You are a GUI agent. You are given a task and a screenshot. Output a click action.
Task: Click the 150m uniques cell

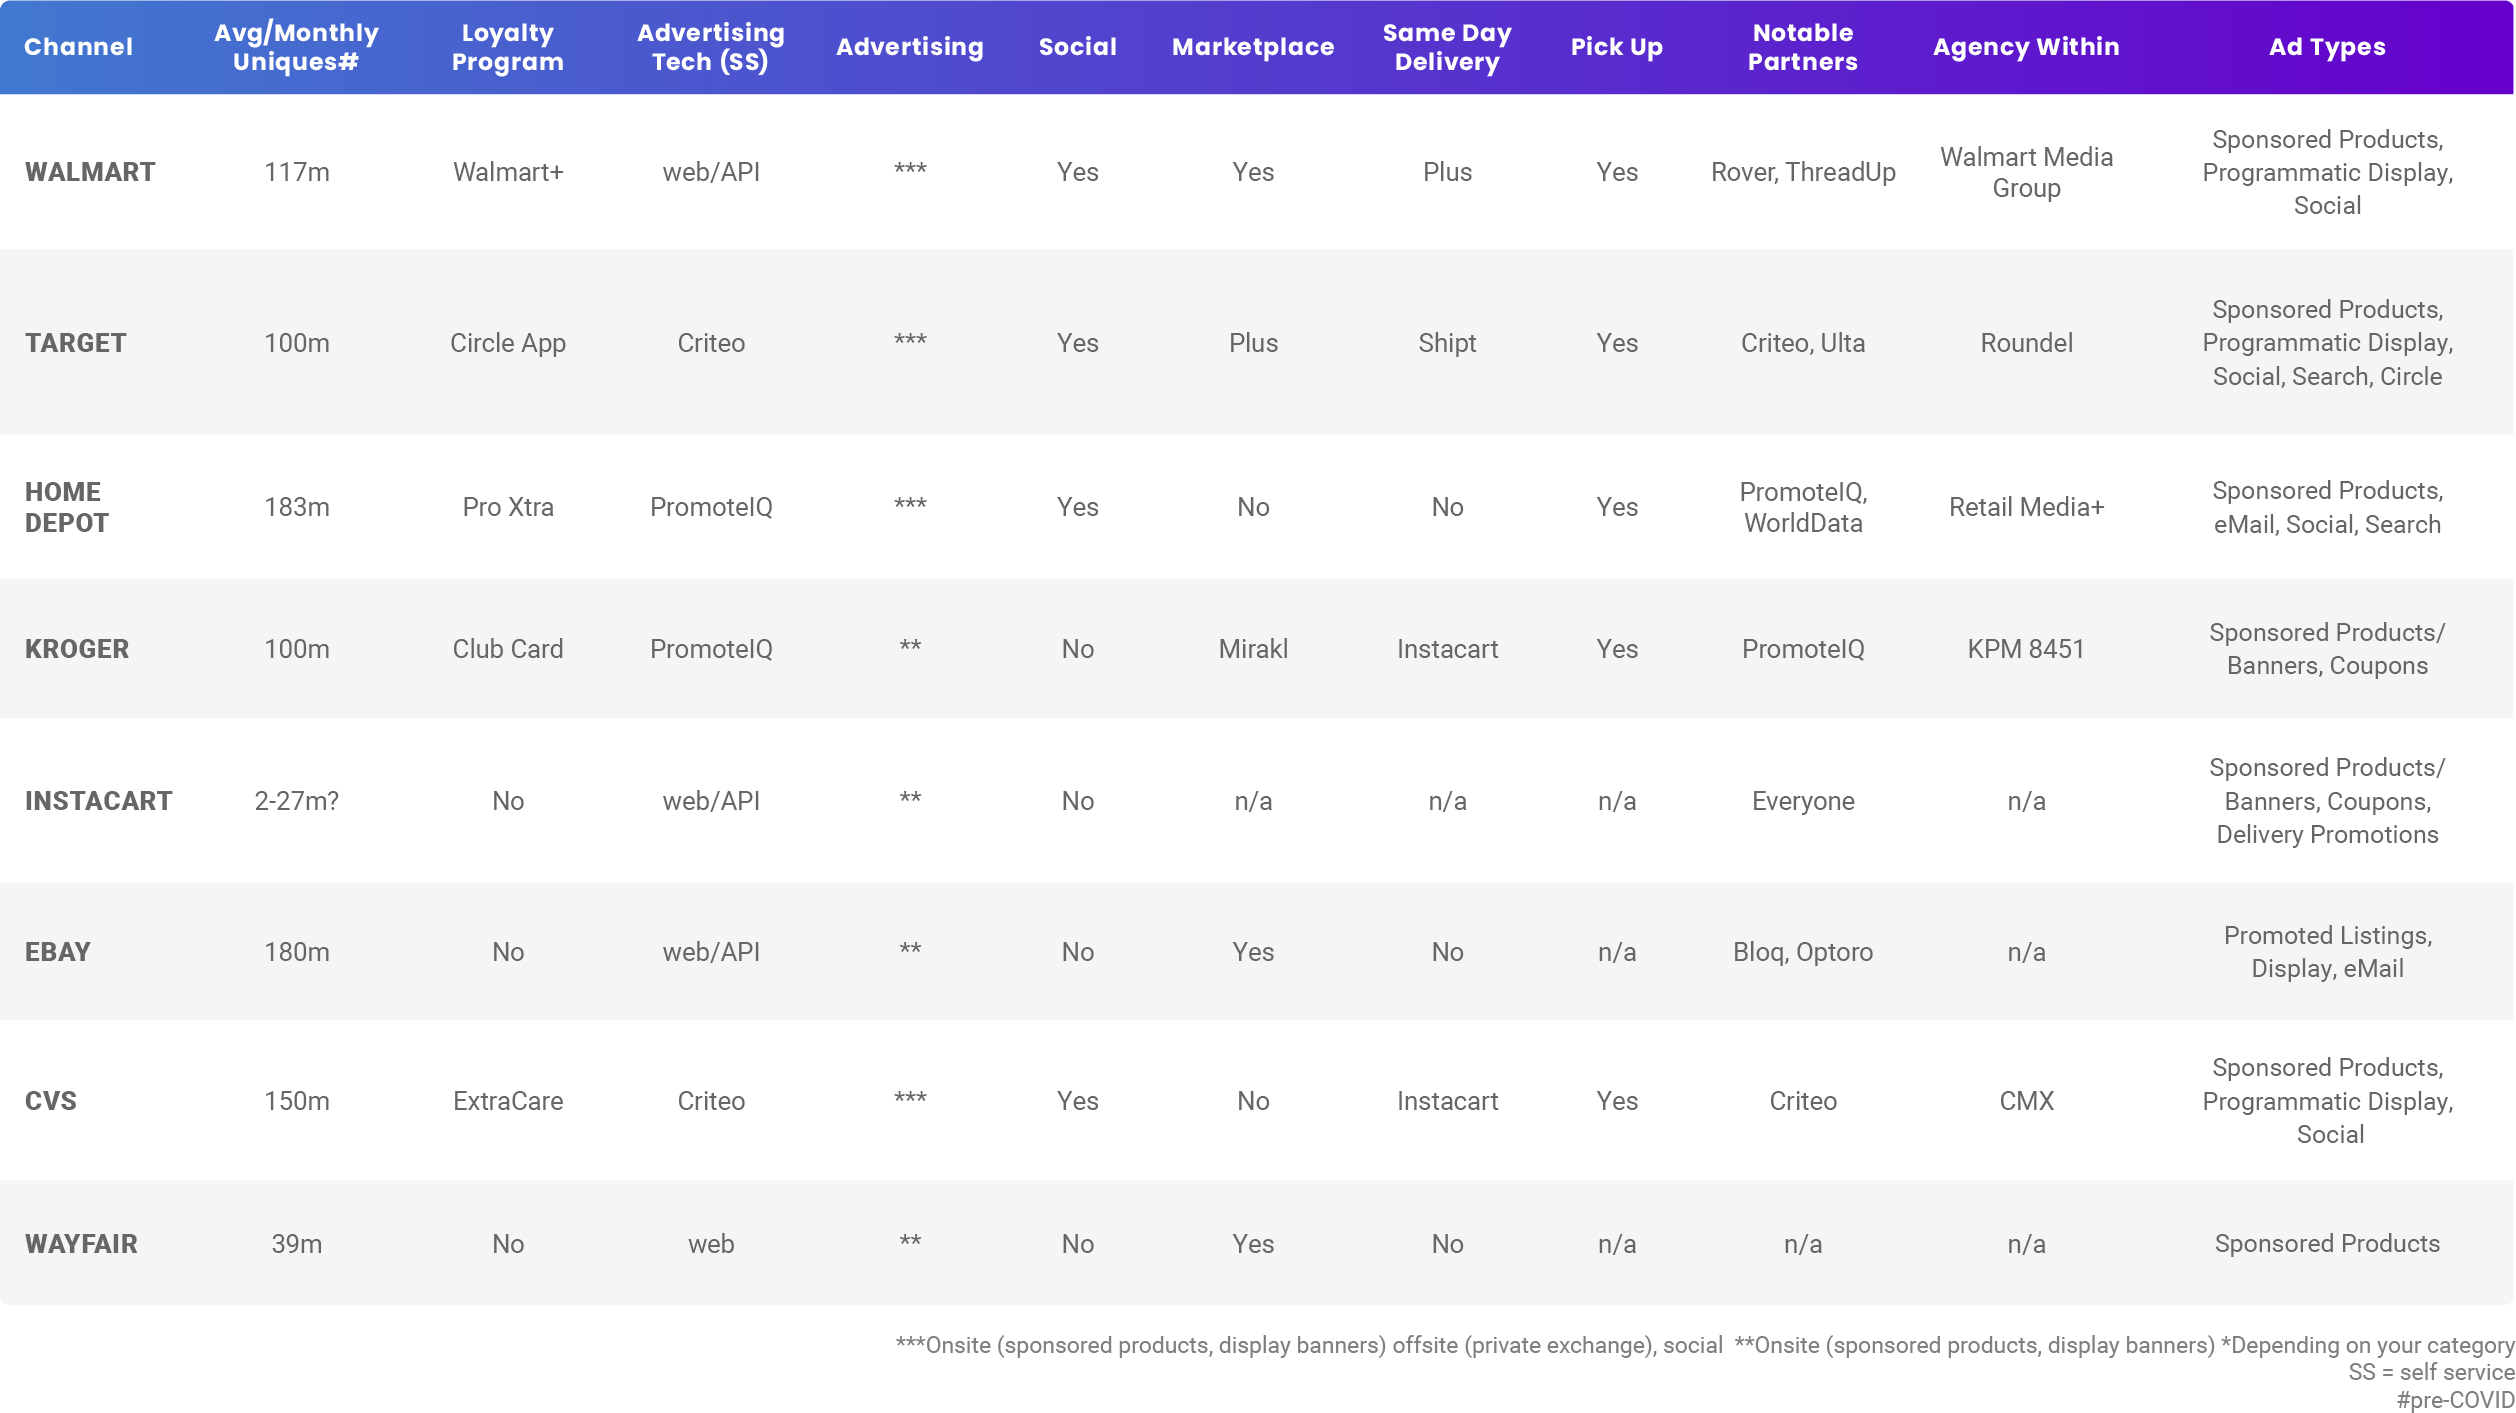pos(296,1101)
